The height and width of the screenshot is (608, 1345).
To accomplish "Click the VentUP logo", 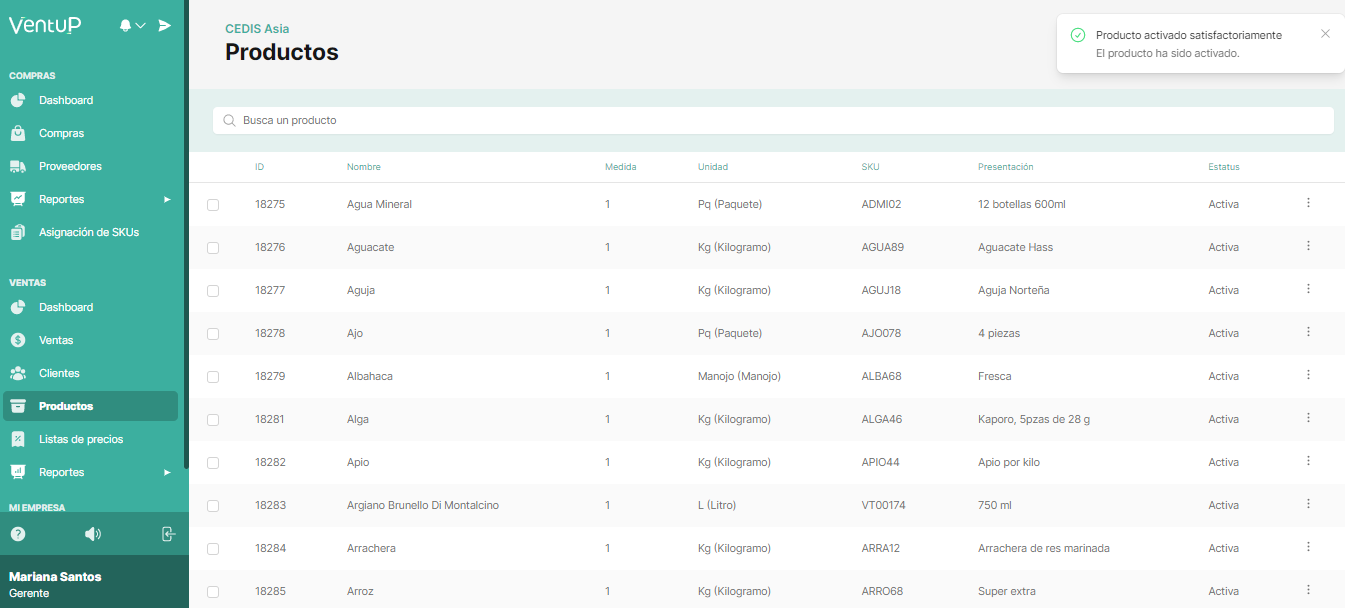I will [45, 25].
